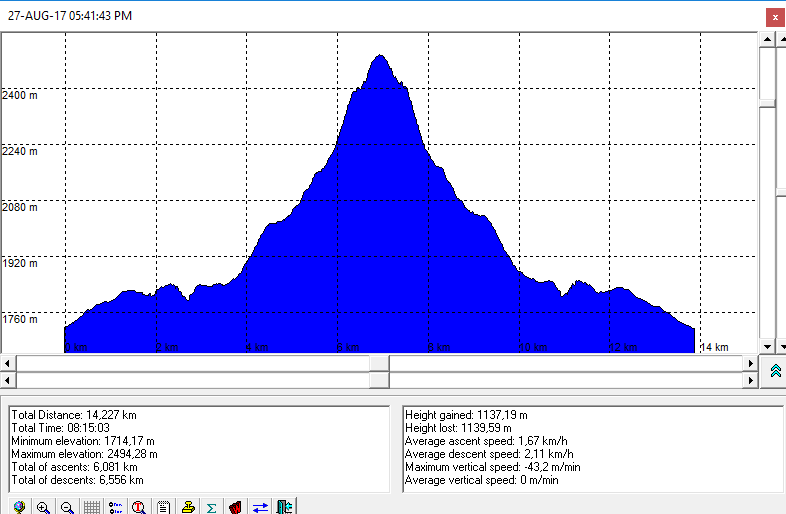The image size is (786, 514).
Task: Click the blue swap arrows icon
Action: pyautogui.click(x=260, y=507)
